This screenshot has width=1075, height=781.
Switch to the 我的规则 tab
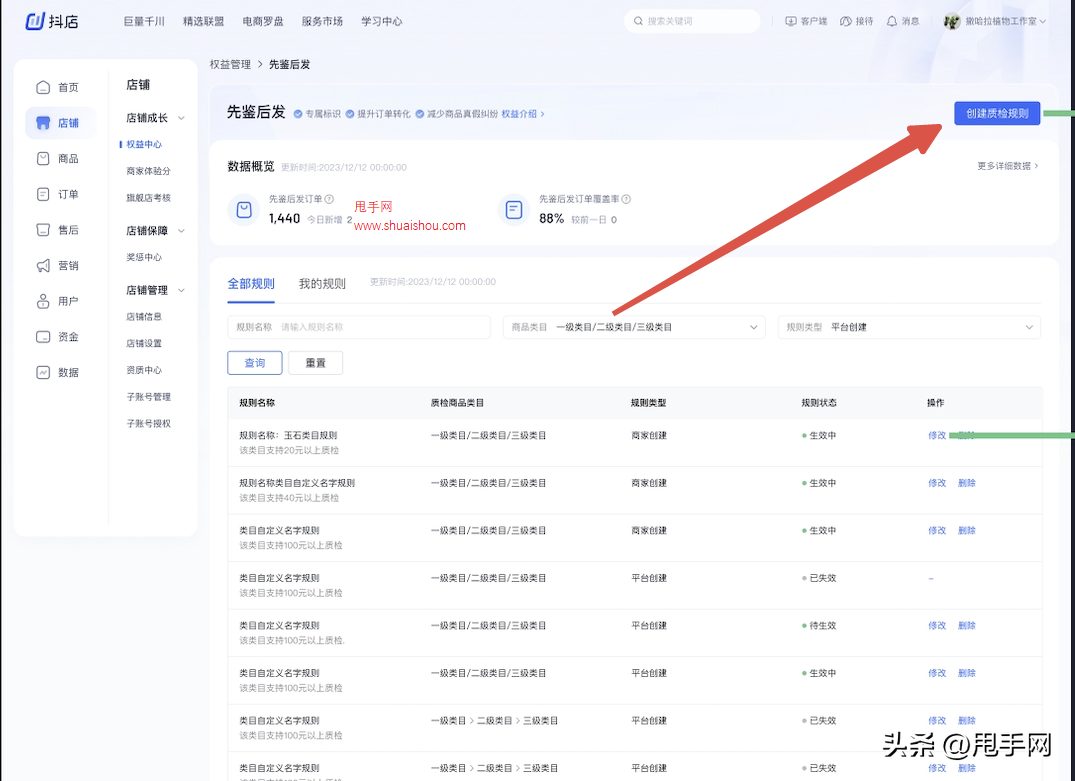click(322, 283)
